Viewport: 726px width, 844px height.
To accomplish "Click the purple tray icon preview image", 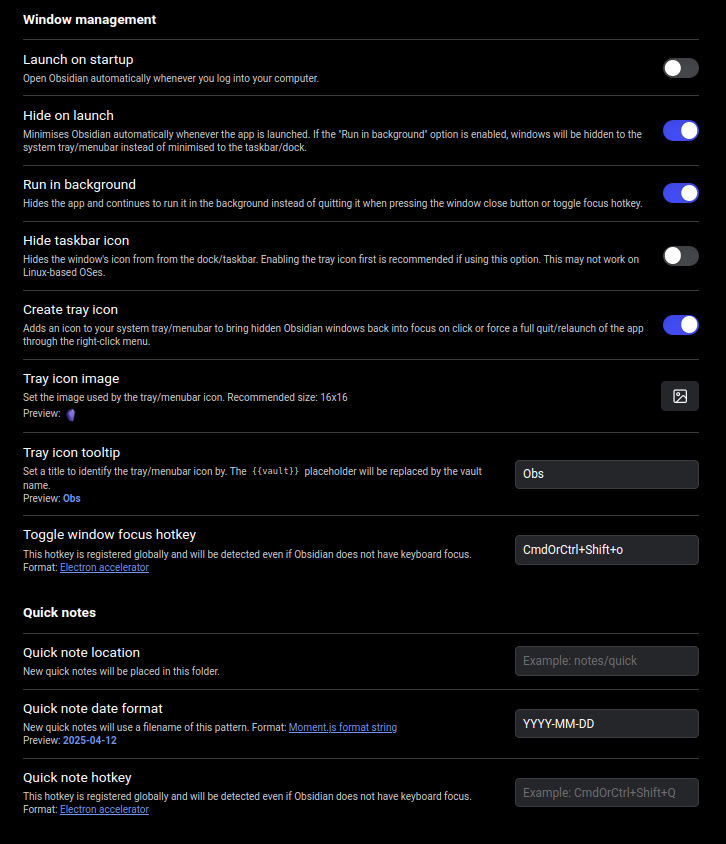I will click(x=71, y=414).
